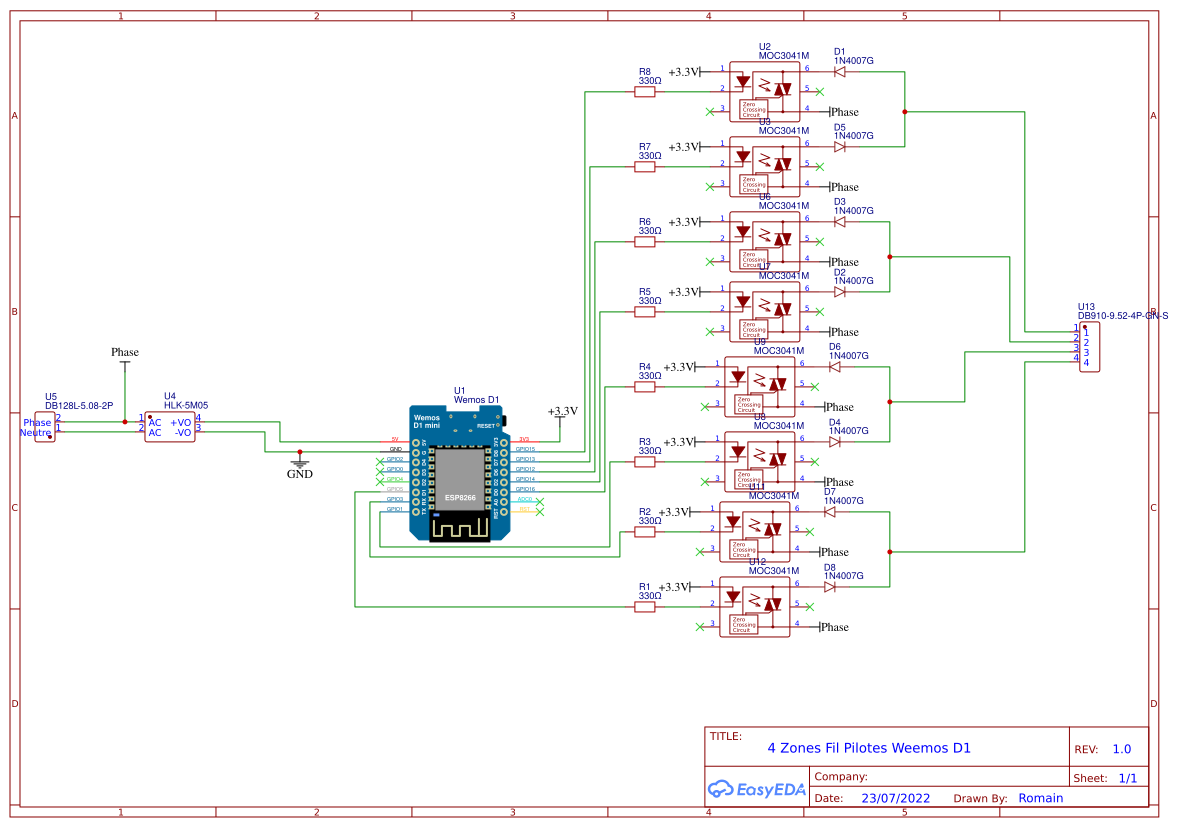
Task: Select the diode symbol under D2 label
Action: (x=840, y=292)
